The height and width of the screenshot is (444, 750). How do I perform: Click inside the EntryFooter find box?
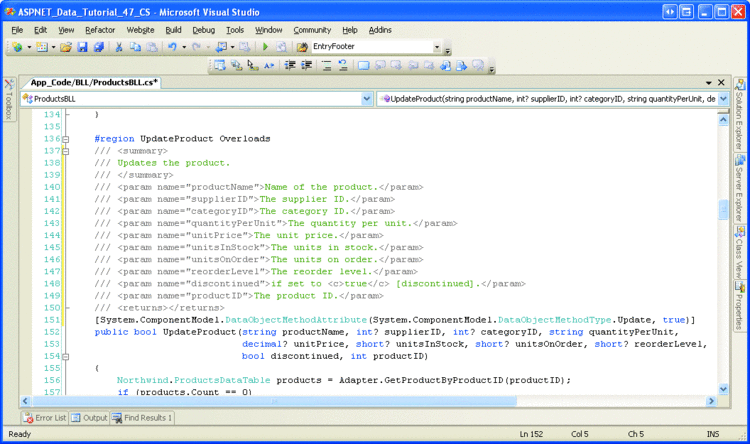point(372,47)
